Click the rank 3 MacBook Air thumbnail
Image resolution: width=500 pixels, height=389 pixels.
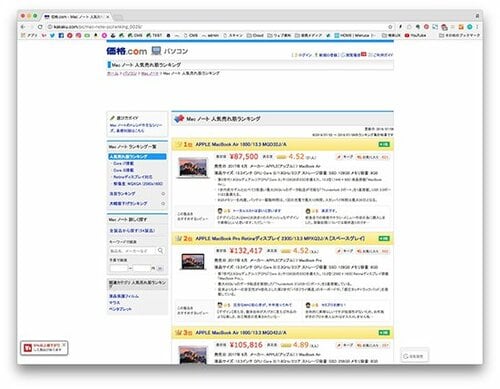tap(193, 354)
